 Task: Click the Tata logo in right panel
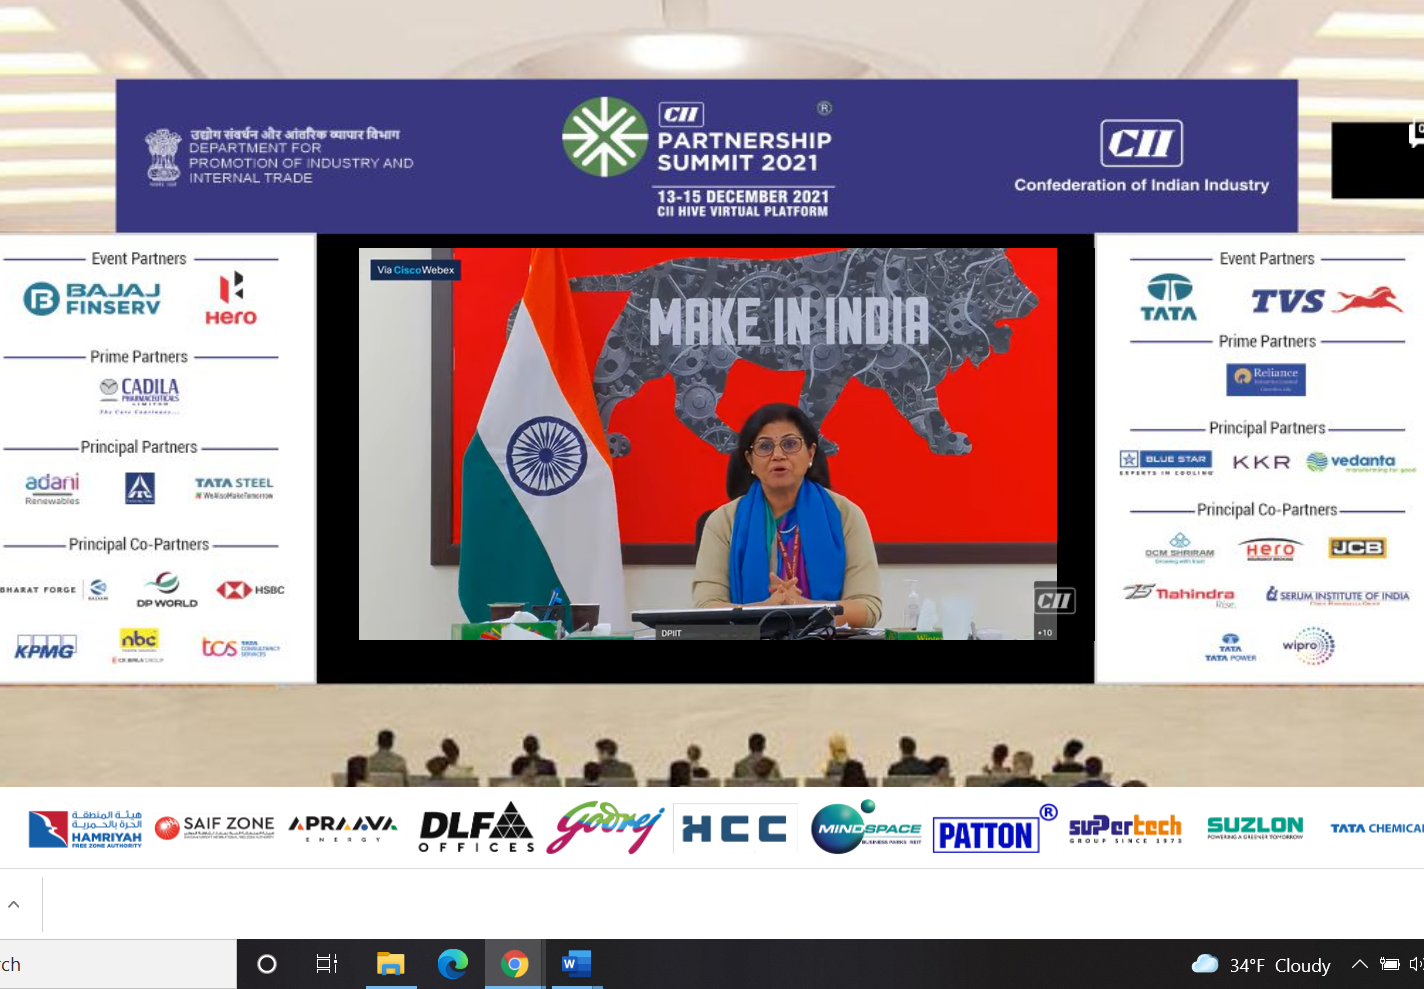tap(1169, 298)
